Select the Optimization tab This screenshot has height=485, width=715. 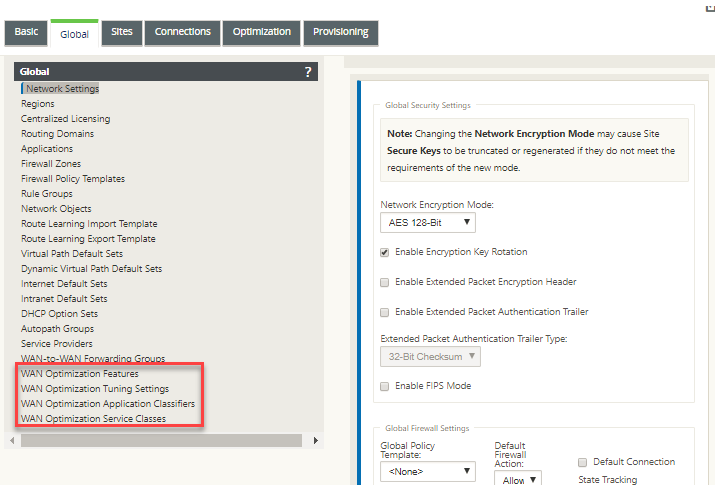(x=261, y=32)
